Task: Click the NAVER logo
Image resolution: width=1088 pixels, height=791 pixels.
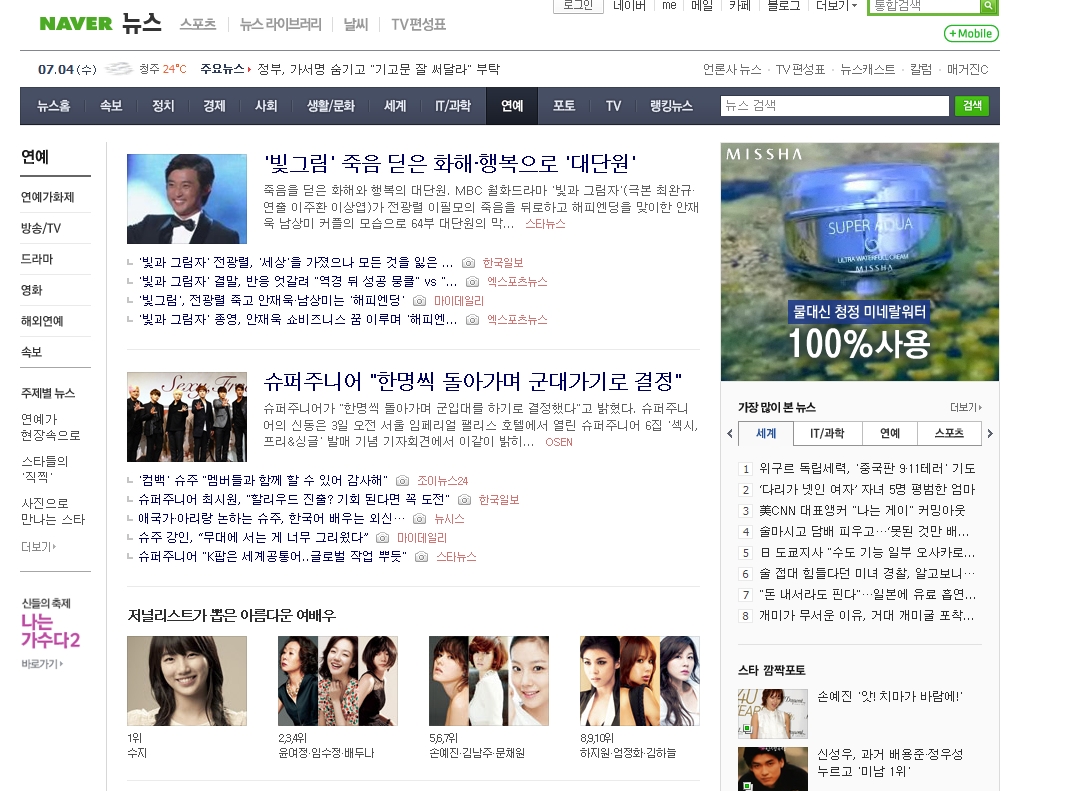Action: 76,24
